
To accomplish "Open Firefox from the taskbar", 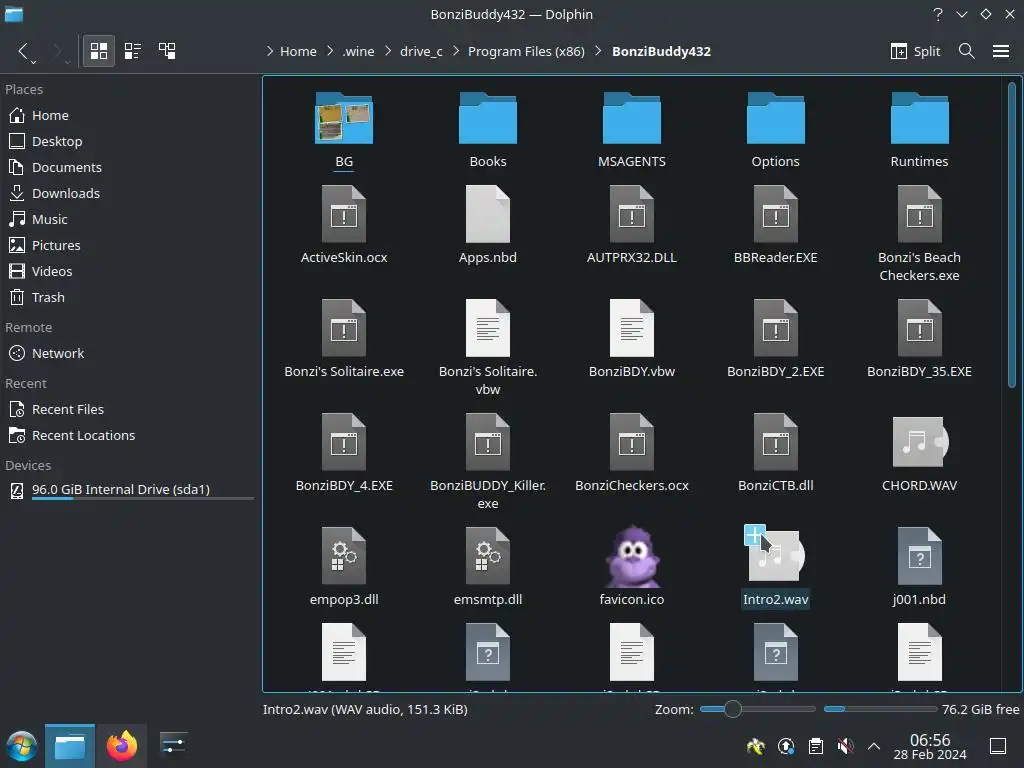I will coord(122,746).
